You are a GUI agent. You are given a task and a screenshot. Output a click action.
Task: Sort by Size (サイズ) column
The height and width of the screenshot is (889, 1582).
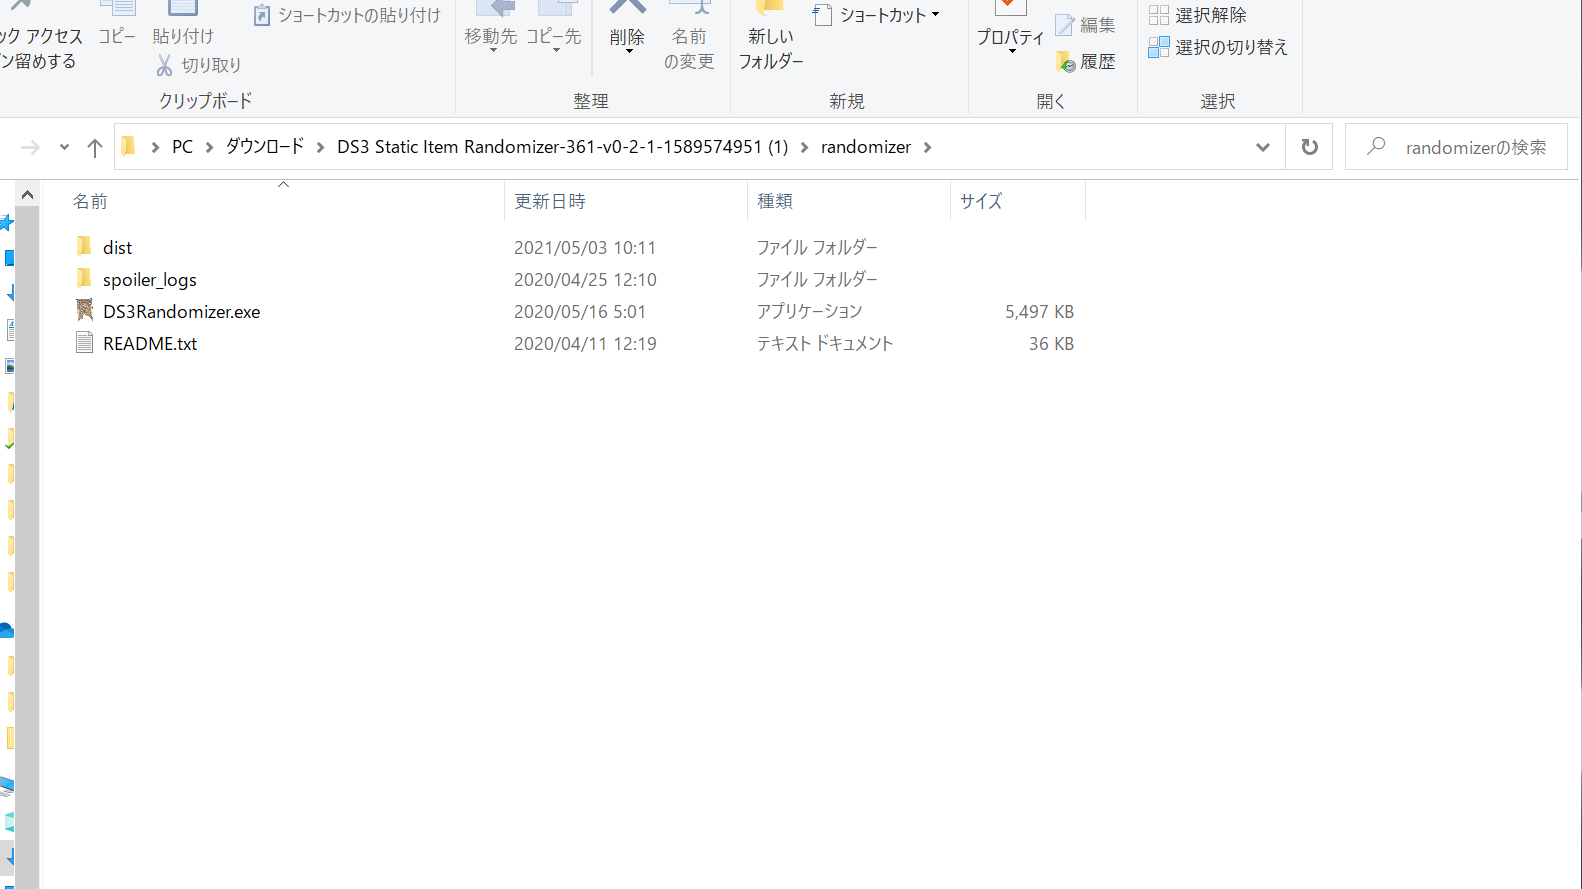[1018, 201]
